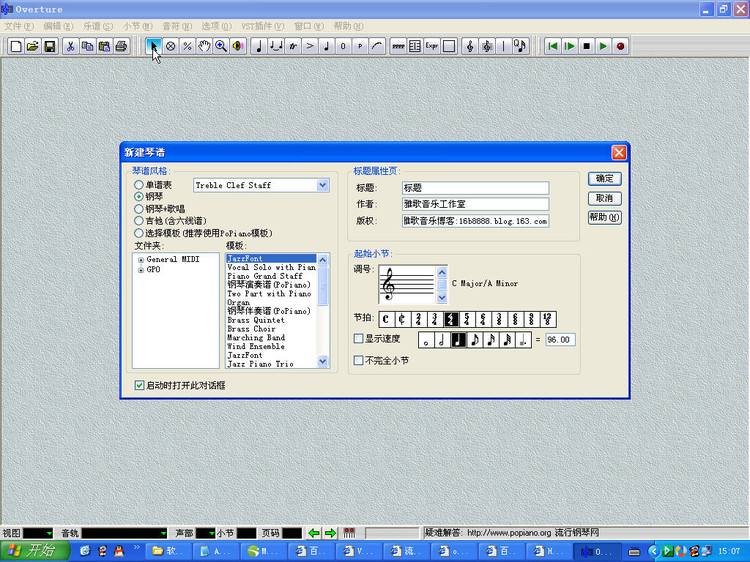Expand the GPO folder node
750x562 pixels.
[x=141, y=270]
